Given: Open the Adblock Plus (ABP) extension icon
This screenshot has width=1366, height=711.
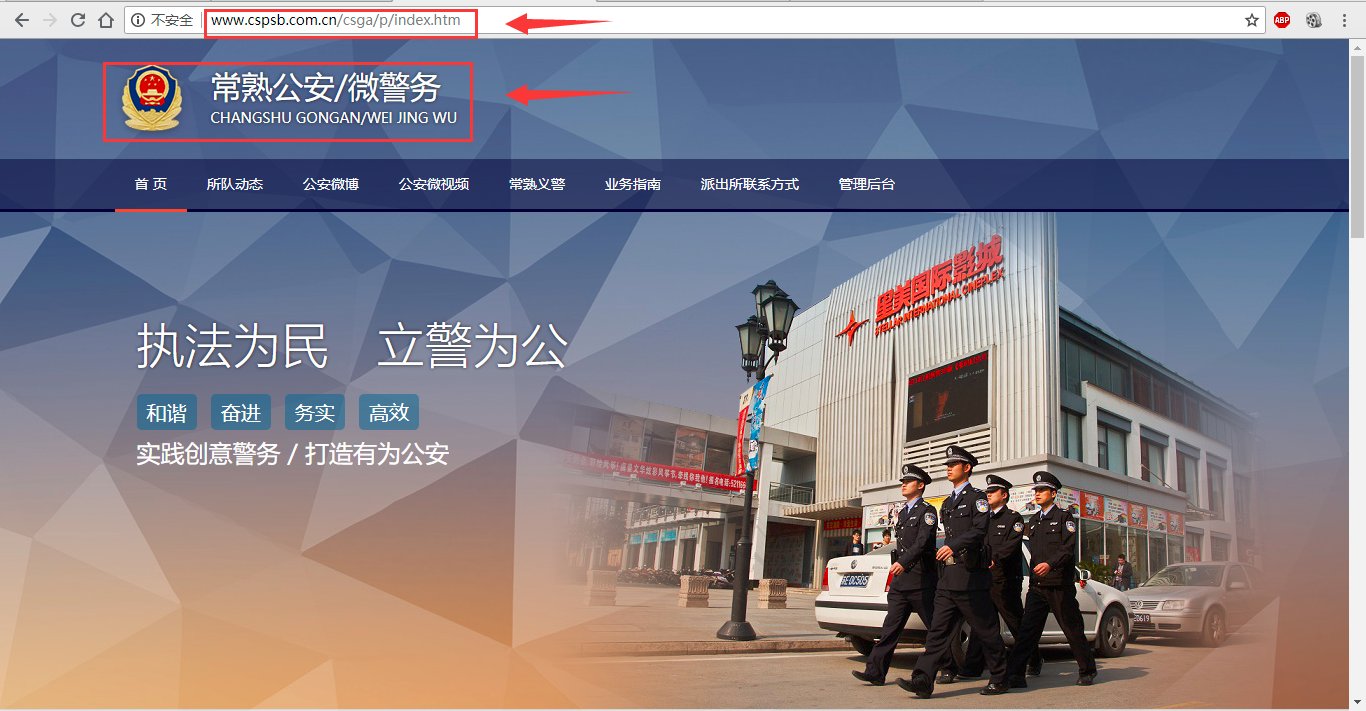Looking at the screenshot, I should click(x=1281, y=19).
